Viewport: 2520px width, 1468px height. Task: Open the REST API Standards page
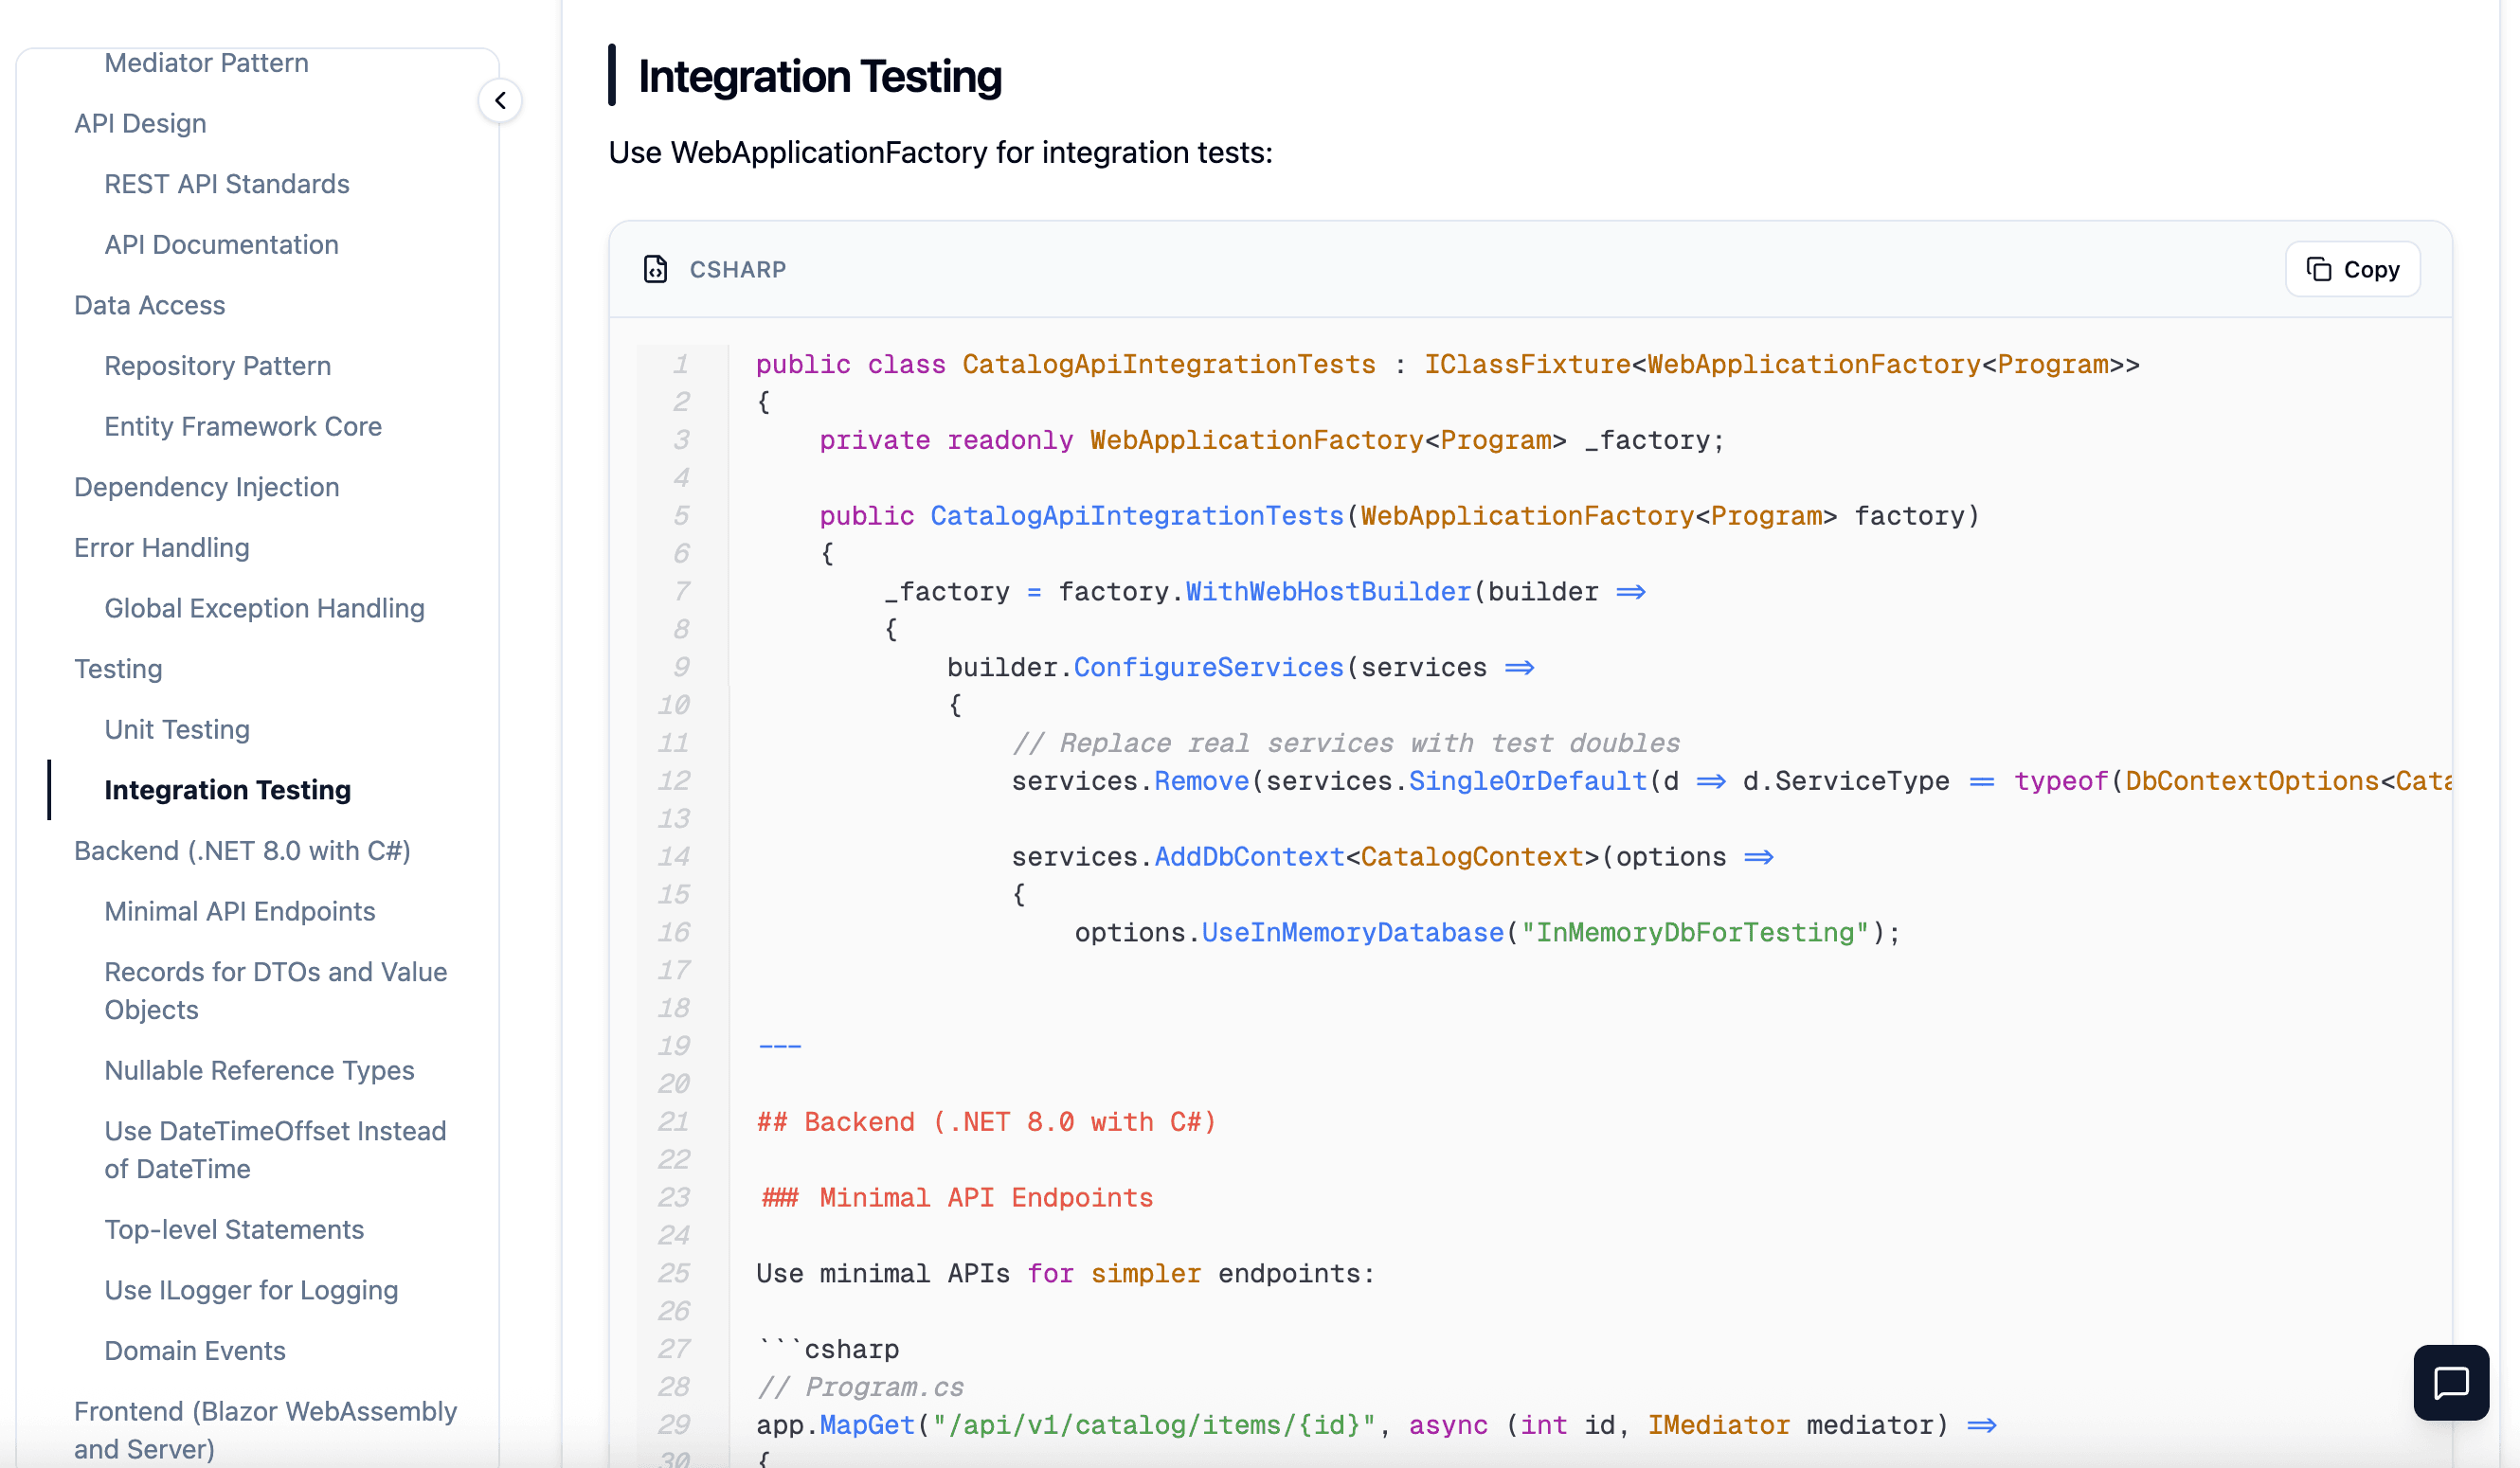point(226,184)
